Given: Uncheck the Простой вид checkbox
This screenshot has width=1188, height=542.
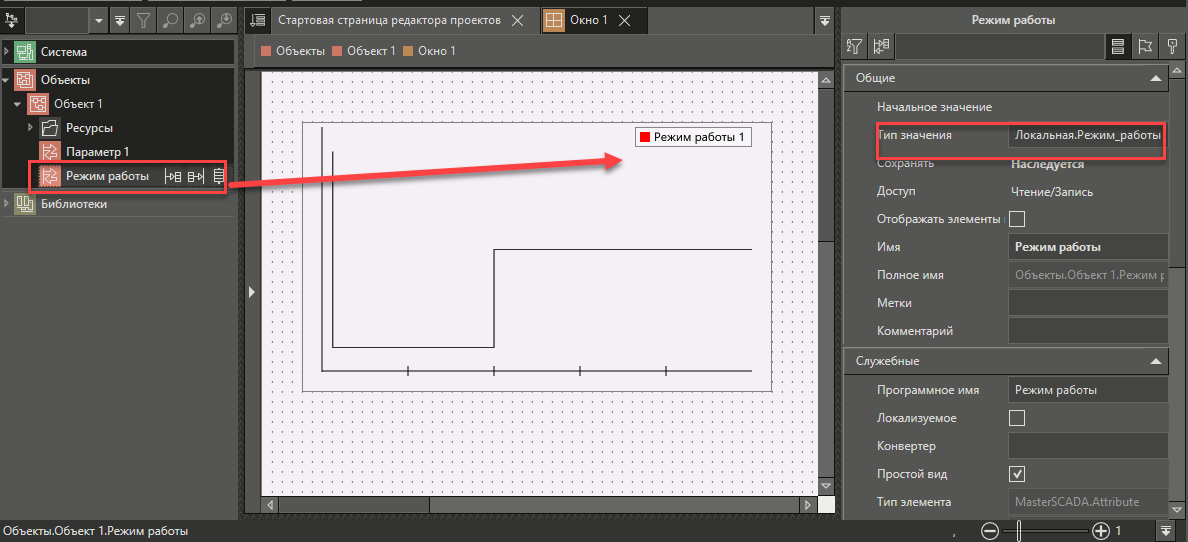Looking at the screenshot, I should [x=1017, y=474].
